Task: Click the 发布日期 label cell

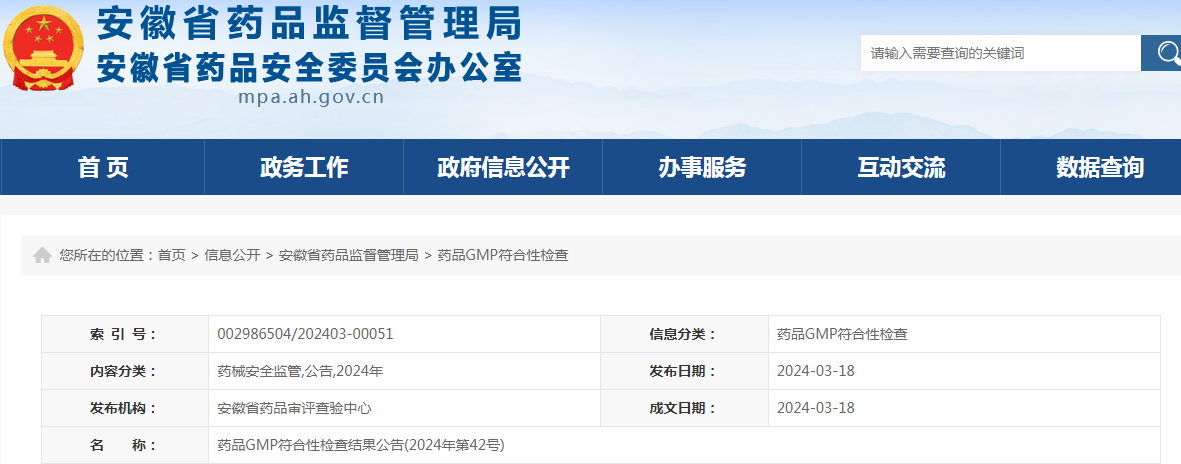Action: [684, 371]
